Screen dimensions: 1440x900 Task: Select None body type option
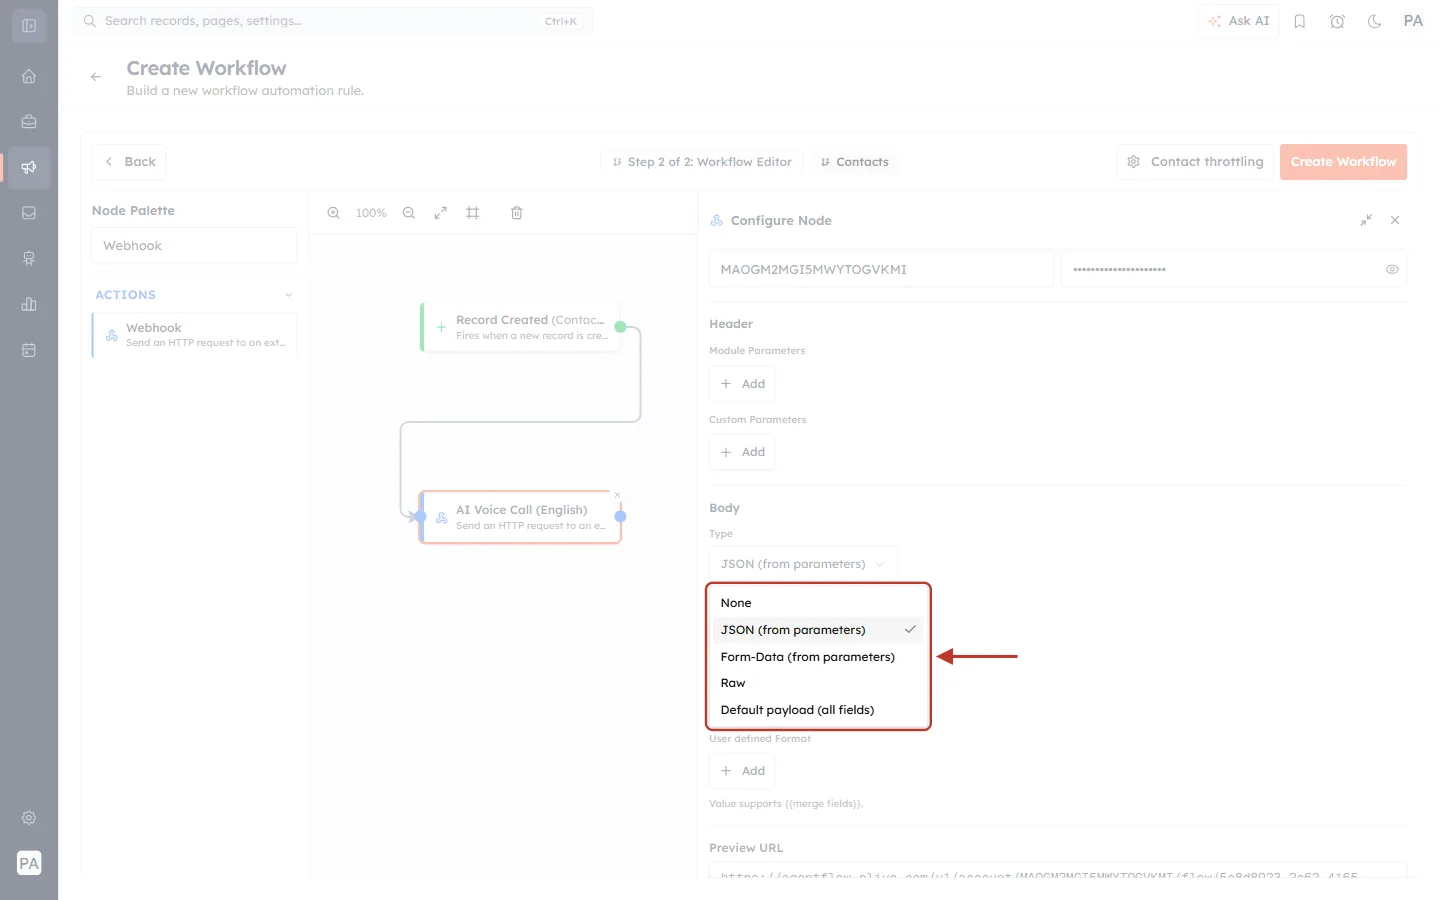click(818, 603)
